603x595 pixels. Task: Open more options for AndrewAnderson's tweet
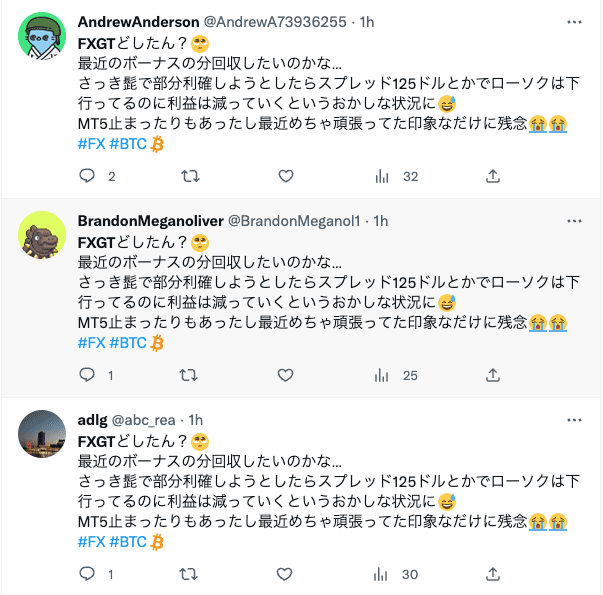click(x=573, y=22)
